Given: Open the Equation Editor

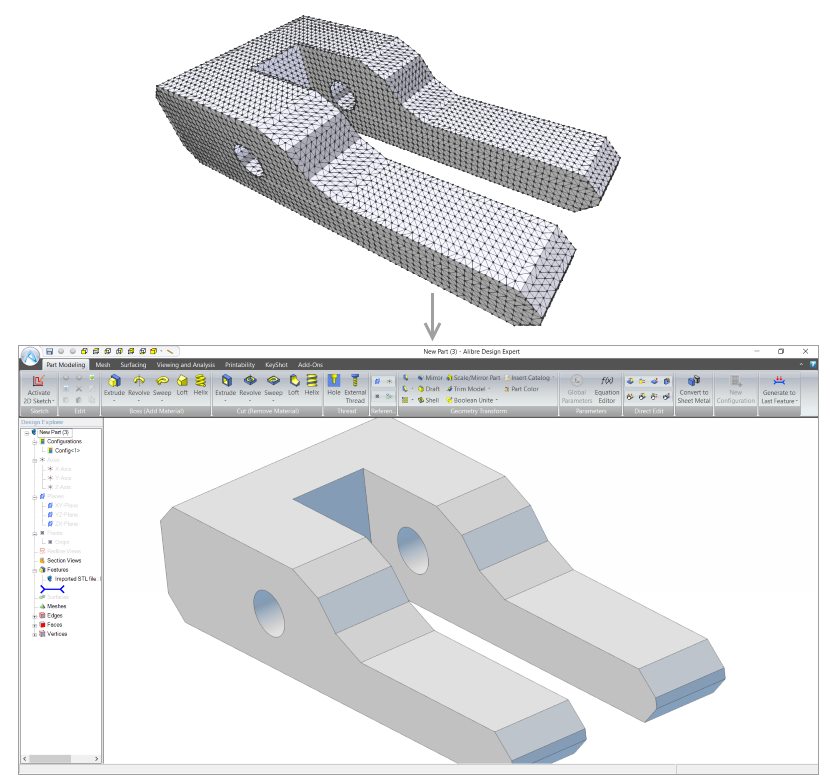Looking at the screenshot, I should tap(607, 386).
